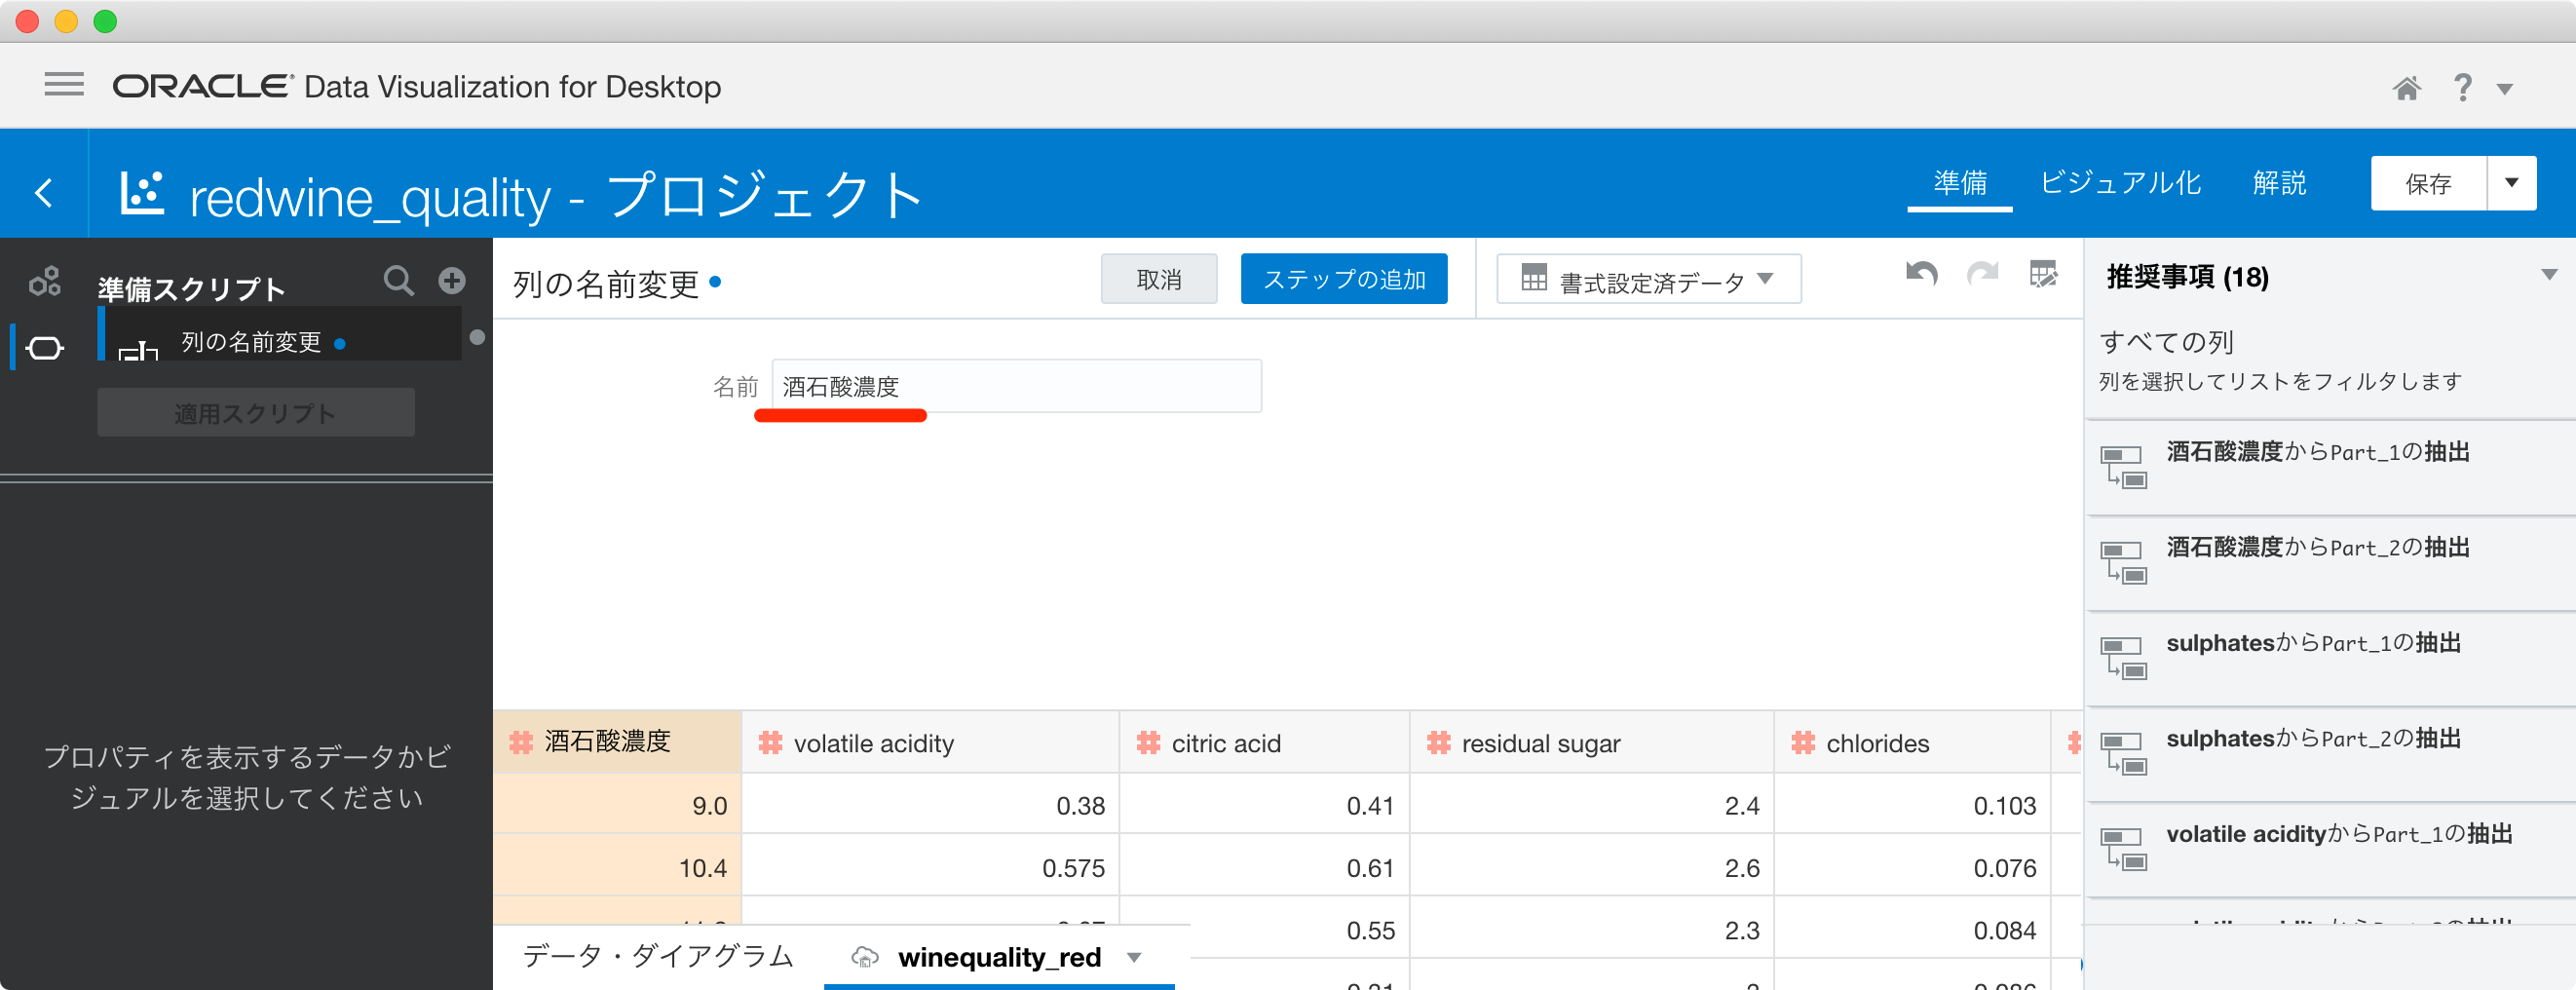Select the residual sugar column header

point(1591,742)
